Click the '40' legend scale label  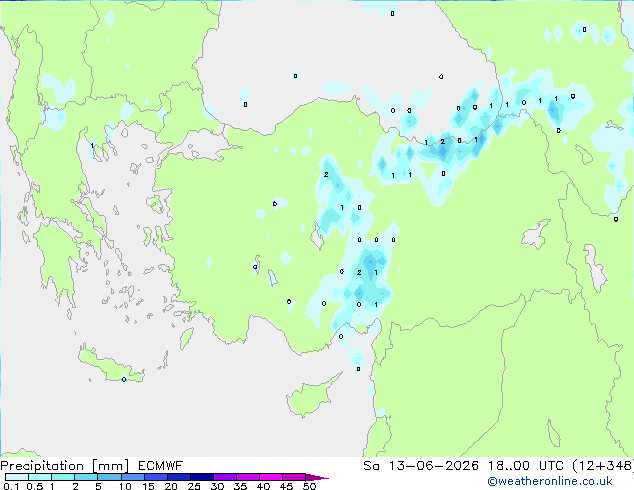[263, 486]
